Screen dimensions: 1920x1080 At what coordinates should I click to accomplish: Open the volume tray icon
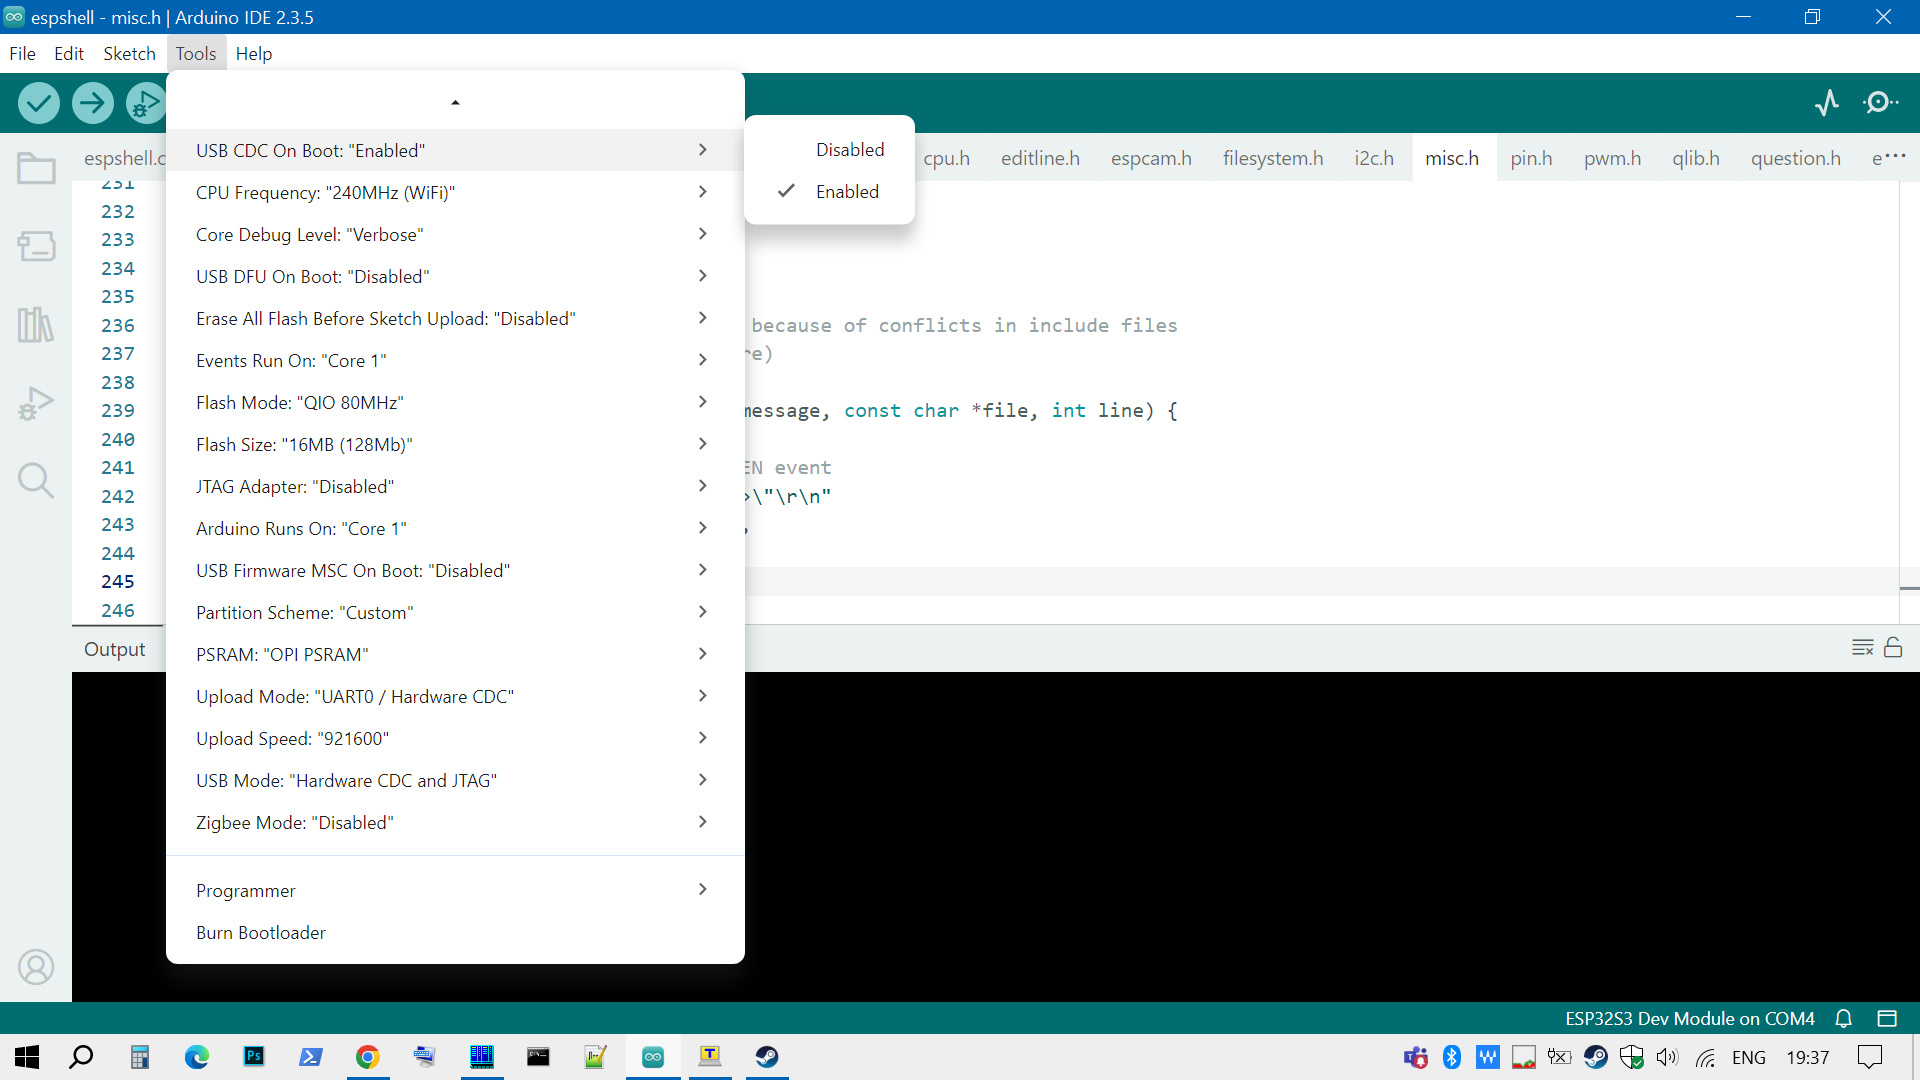coord(1666,1057)
